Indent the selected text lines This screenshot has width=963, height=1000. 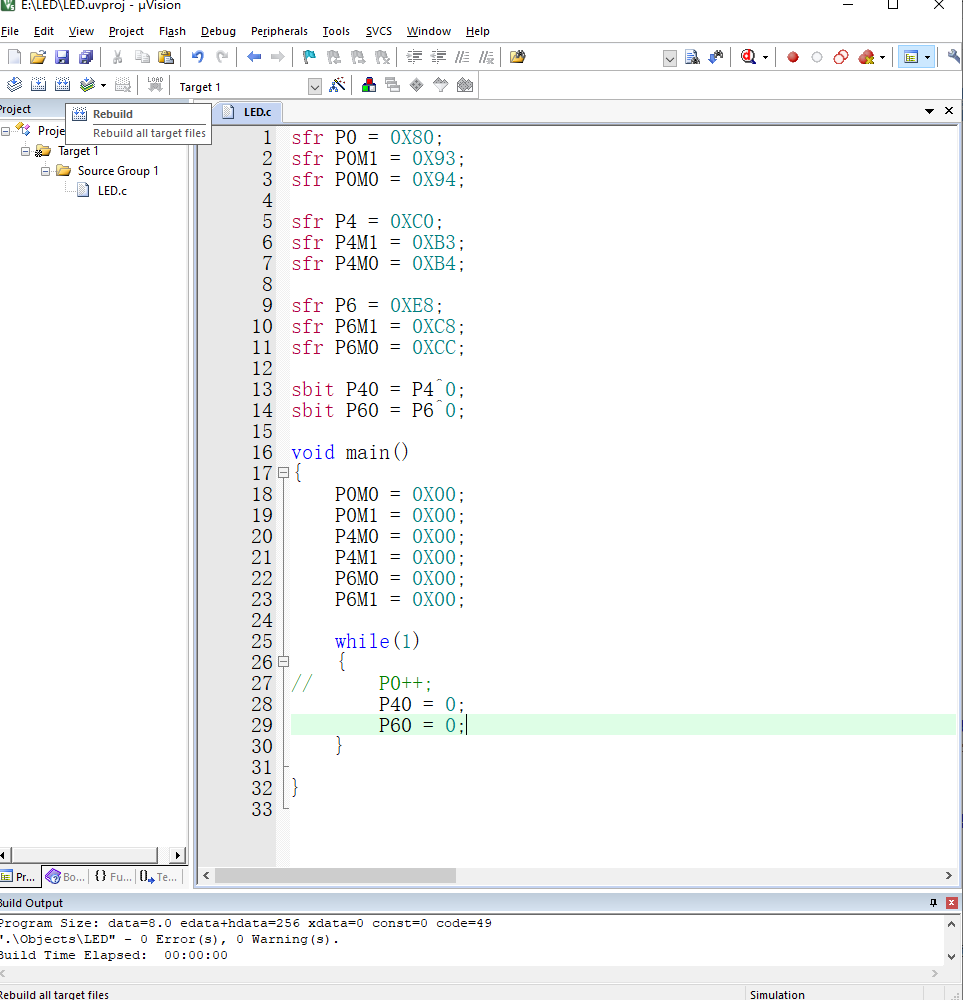pyautogui.click(x=415, y=57)
